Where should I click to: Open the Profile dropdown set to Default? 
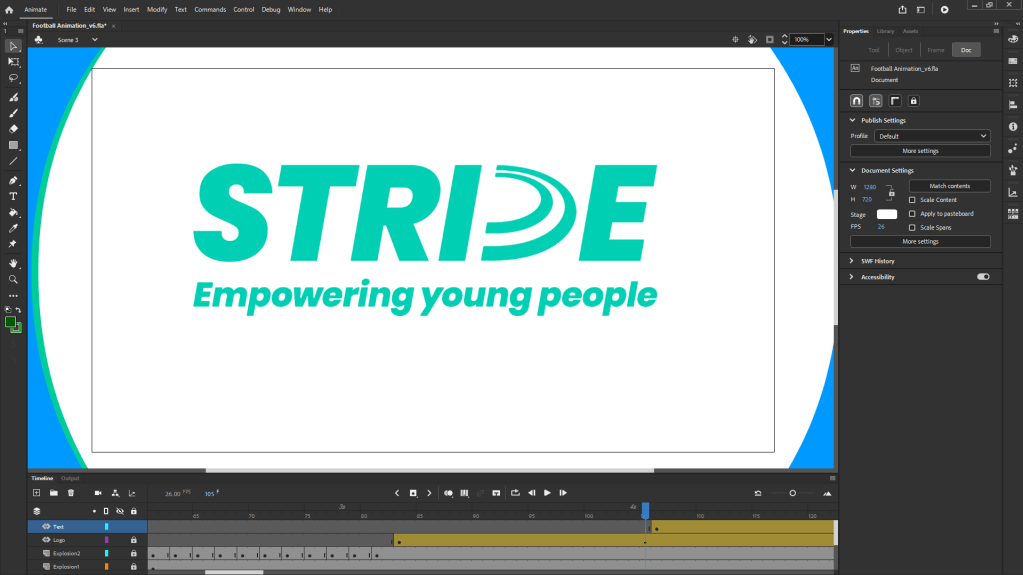click(x=931, y=136)
